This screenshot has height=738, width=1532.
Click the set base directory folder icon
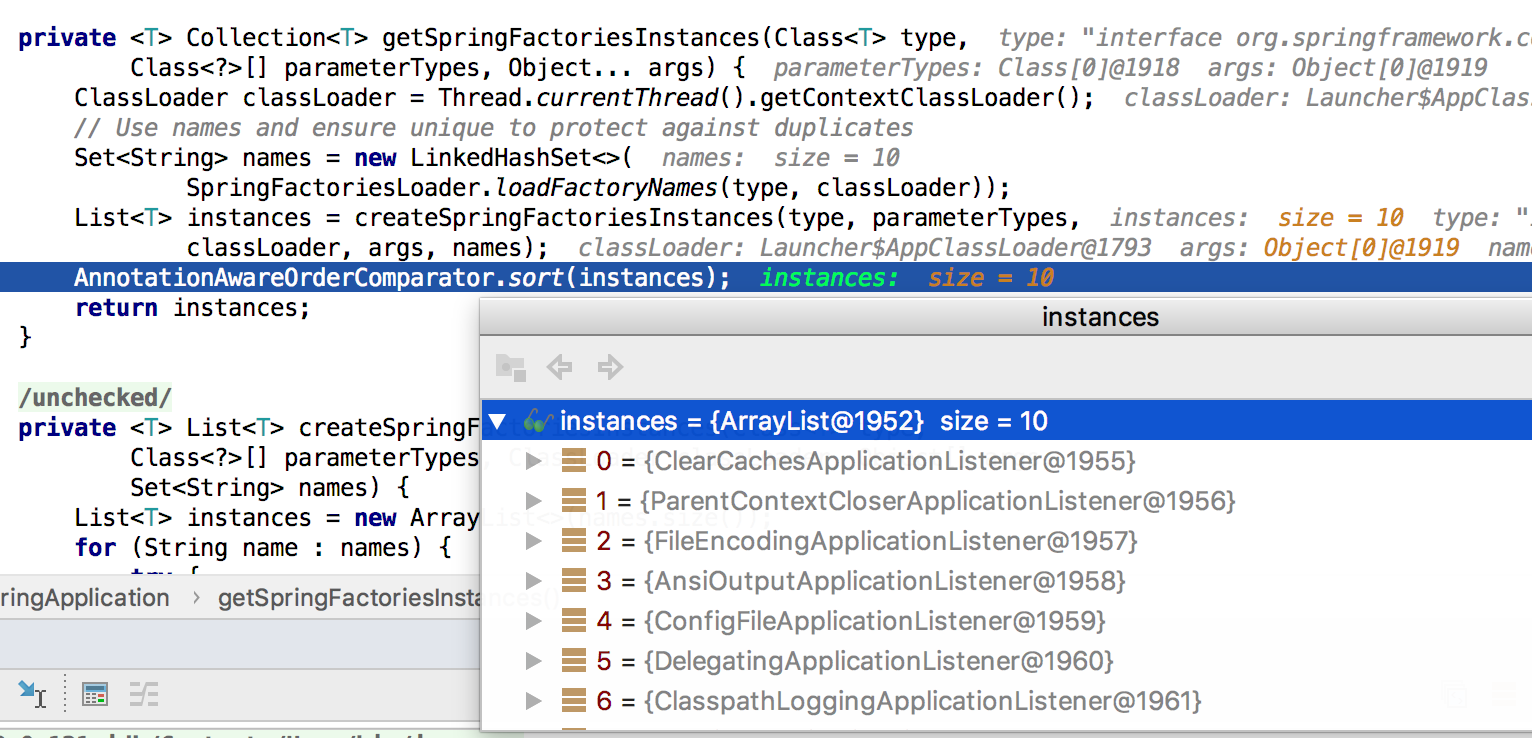click(511, 367)
